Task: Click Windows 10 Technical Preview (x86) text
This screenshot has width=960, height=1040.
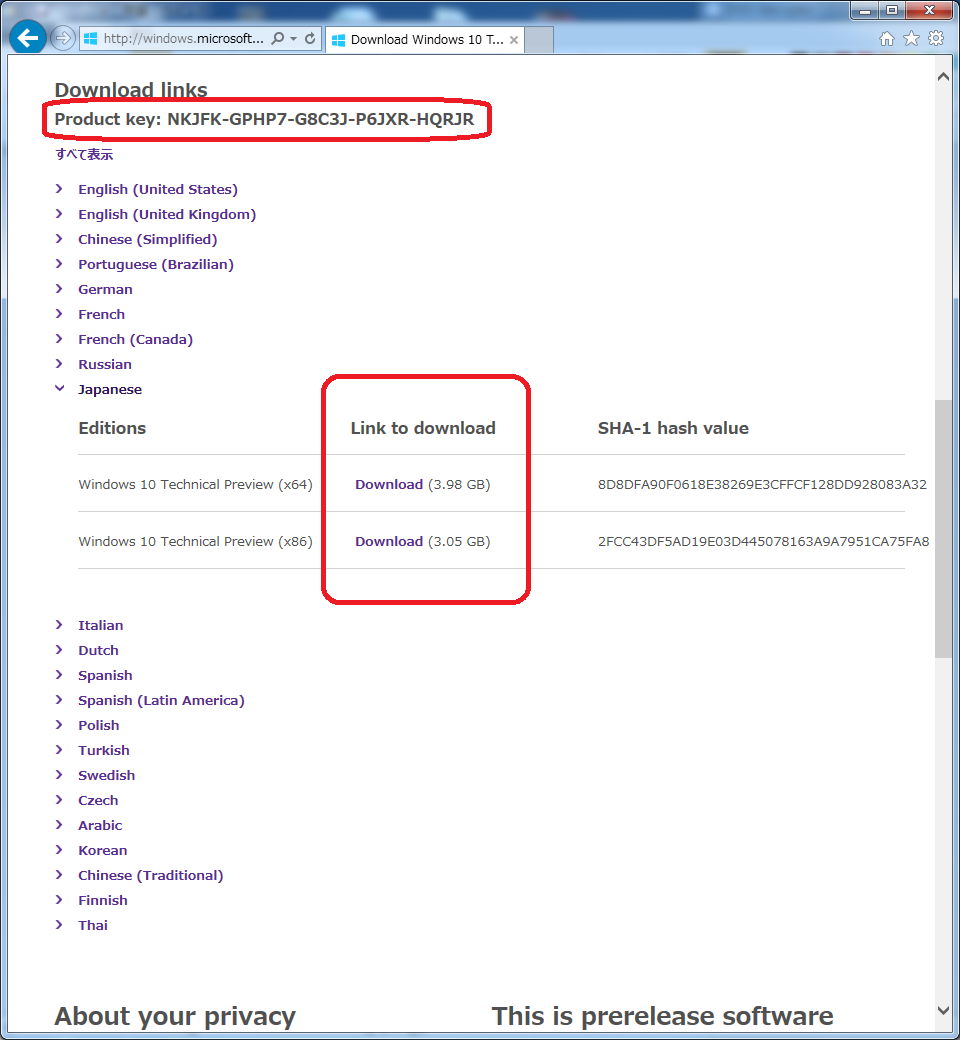Action: (x=195, y=541)
